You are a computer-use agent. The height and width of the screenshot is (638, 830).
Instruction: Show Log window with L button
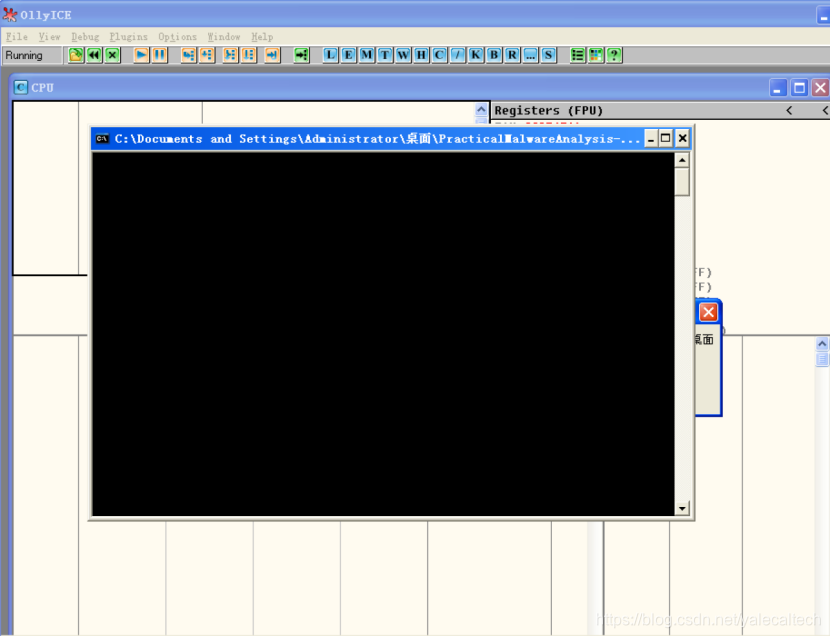330,55
